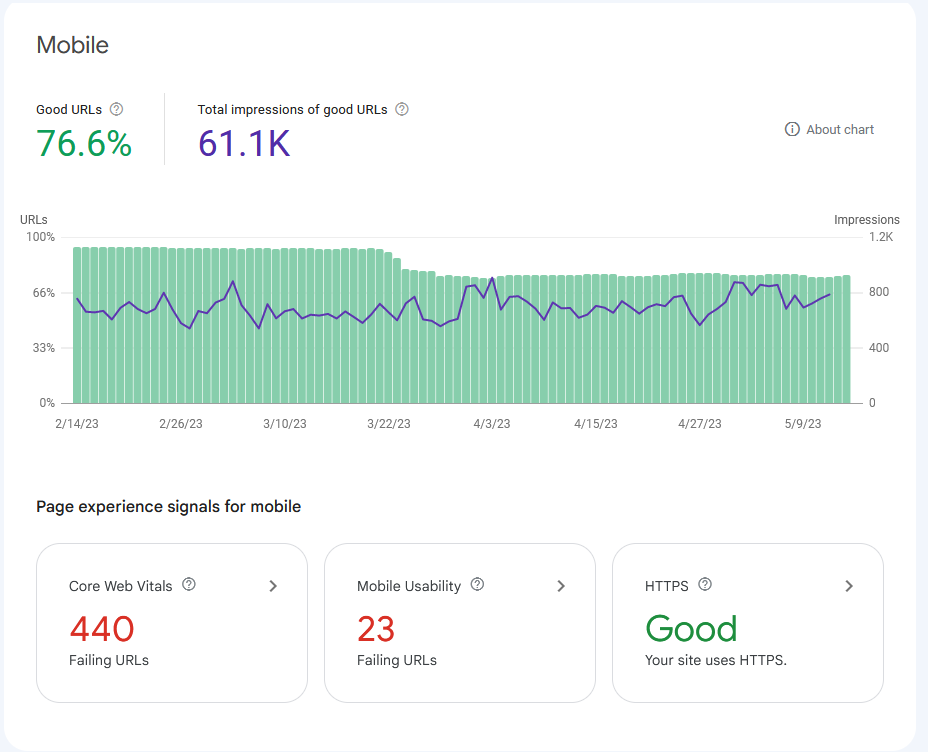Click the 100% URLs axis label
Image resolution: width=928 pixels, height=752 pixels.
[x=40, y=237]
